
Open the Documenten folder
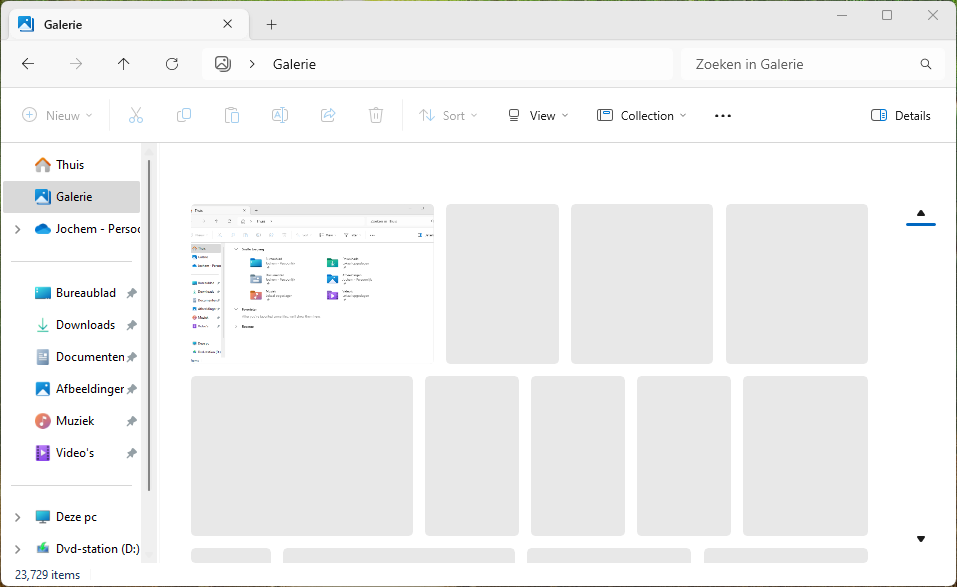pos(79,357)
